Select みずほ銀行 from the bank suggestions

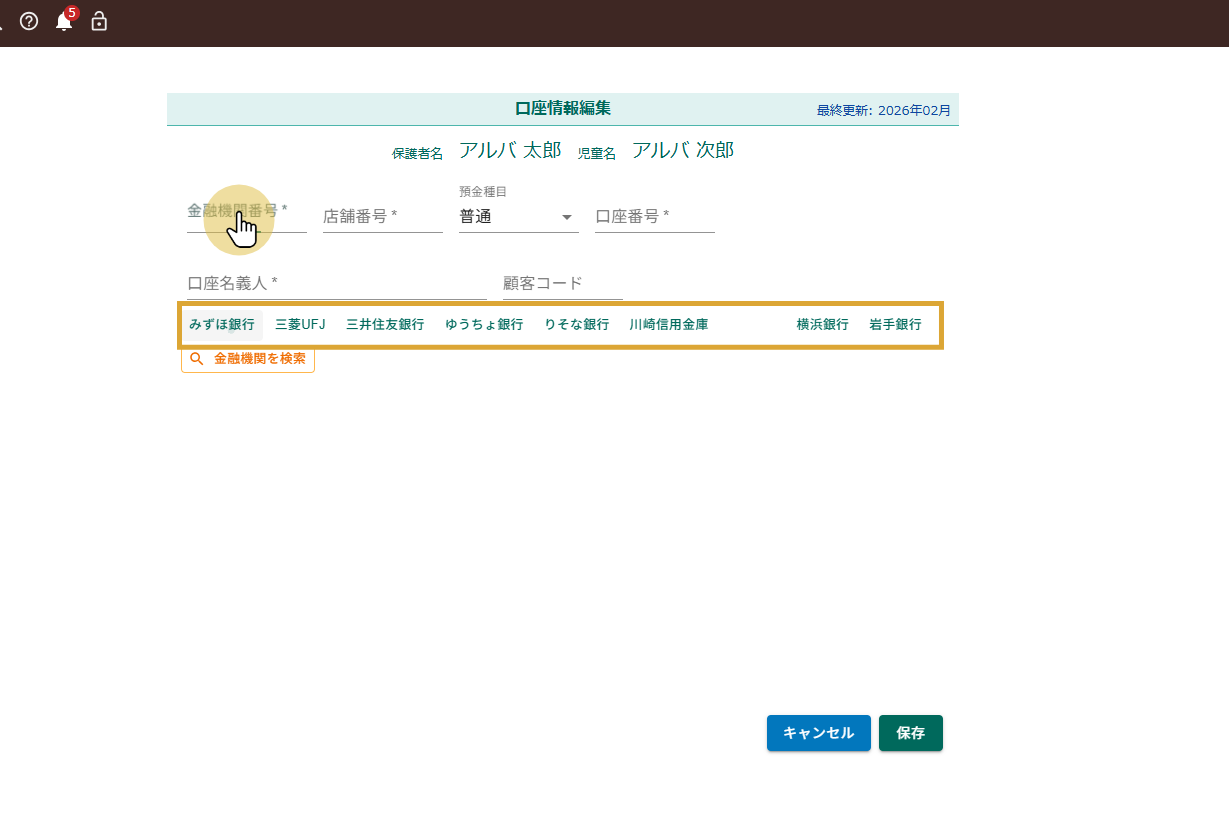pos(221,323)
